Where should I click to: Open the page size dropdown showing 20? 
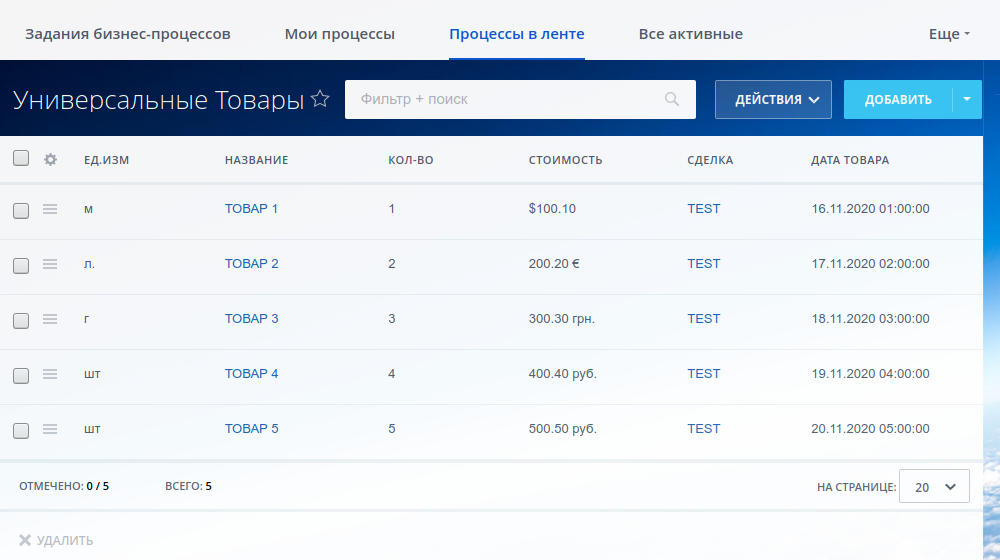[934, 487]
